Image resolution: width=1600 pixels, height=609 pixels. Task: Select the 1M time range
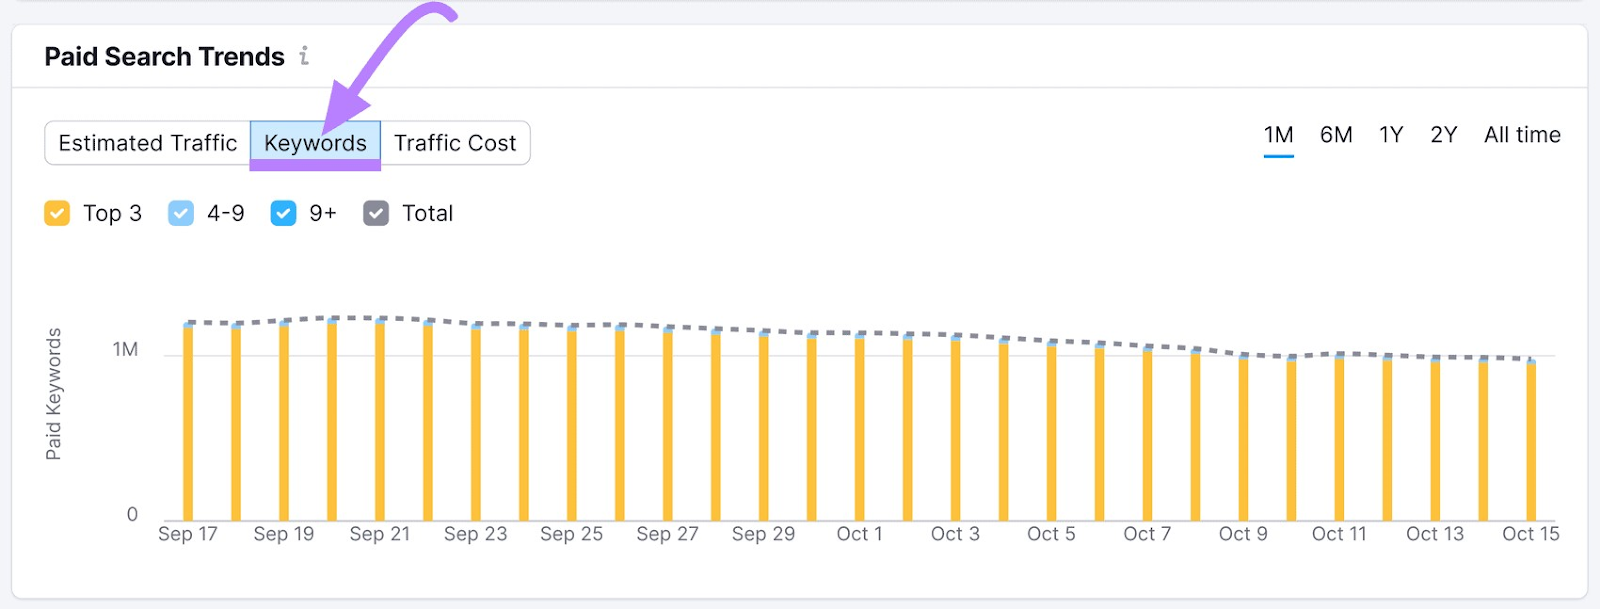pyautogui.click(x=1278, y=135)
